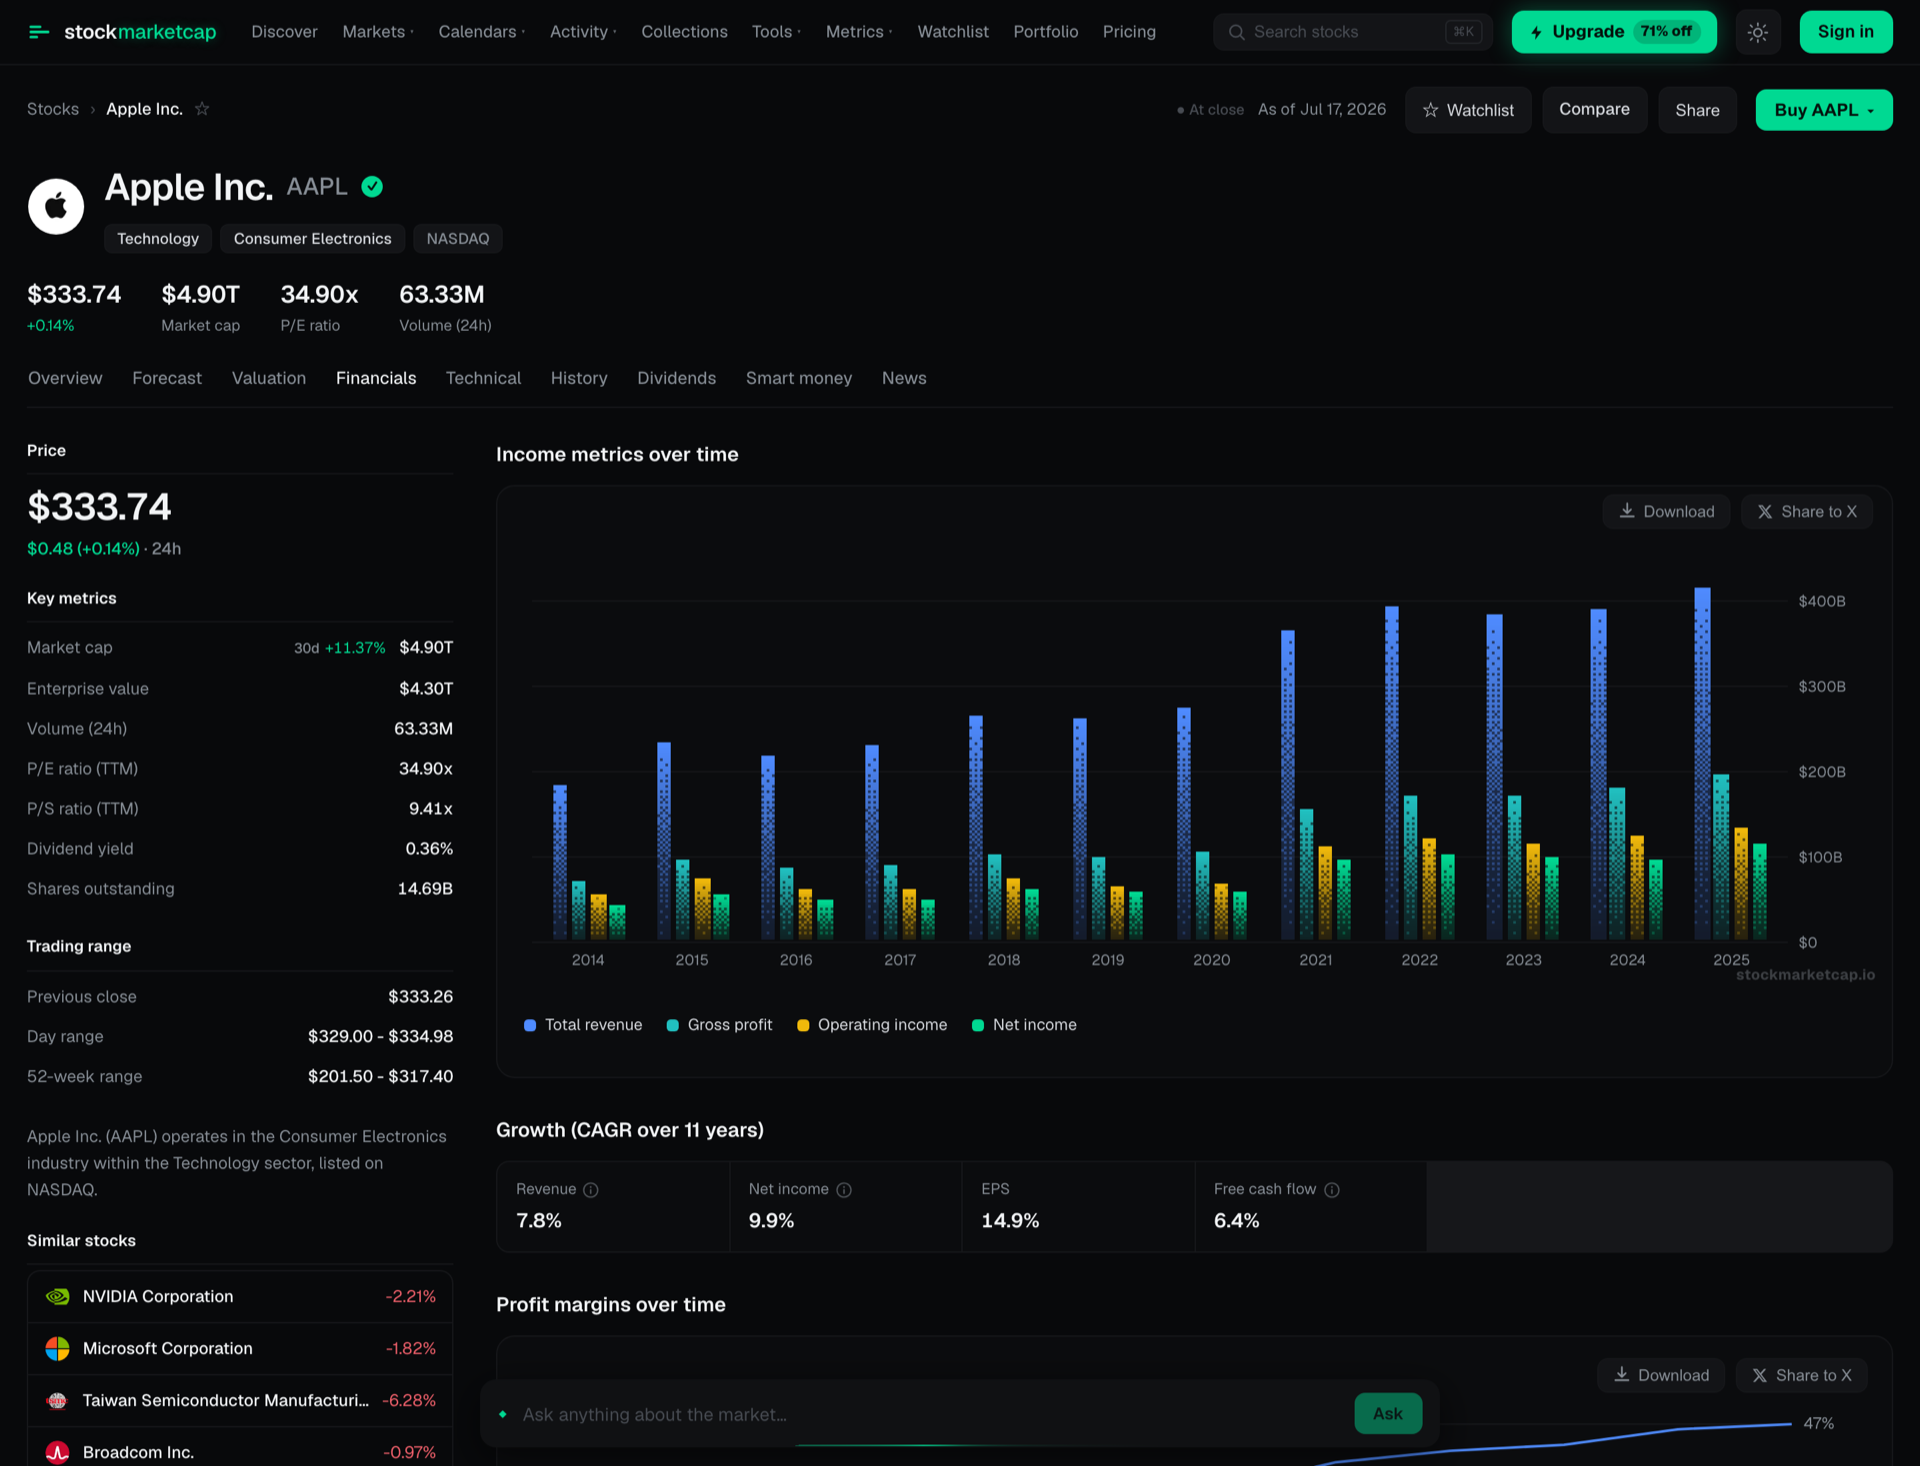Click the Microsoft Corporation logo icon
1920x1466 pixels.
[58, 1349]
